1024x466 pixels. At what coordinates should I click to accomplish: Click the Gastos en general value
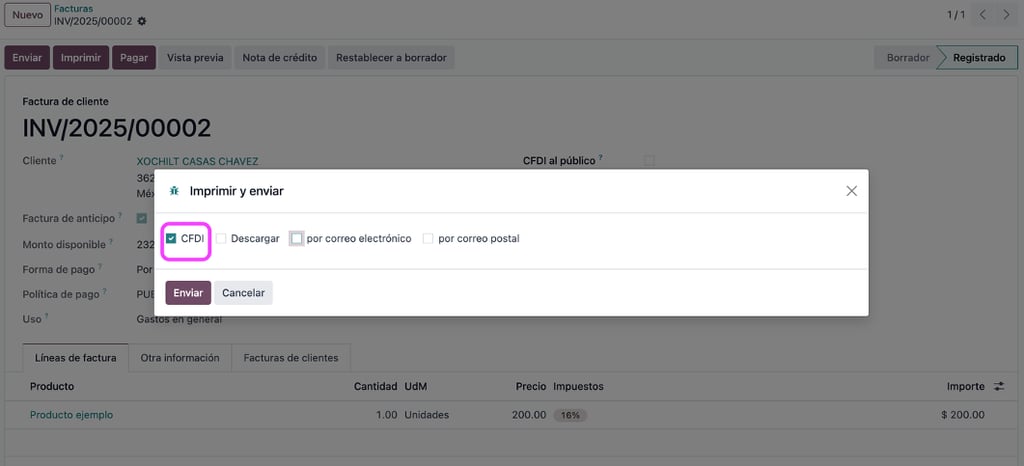(179, 319)
